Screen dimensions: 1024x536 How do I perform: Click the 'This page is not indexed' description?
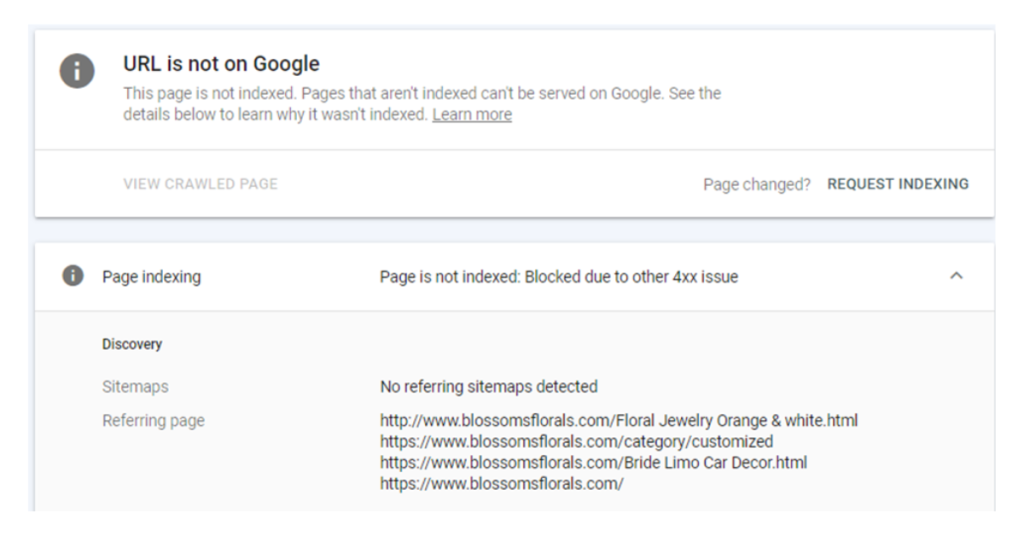[x=422, y=93]
